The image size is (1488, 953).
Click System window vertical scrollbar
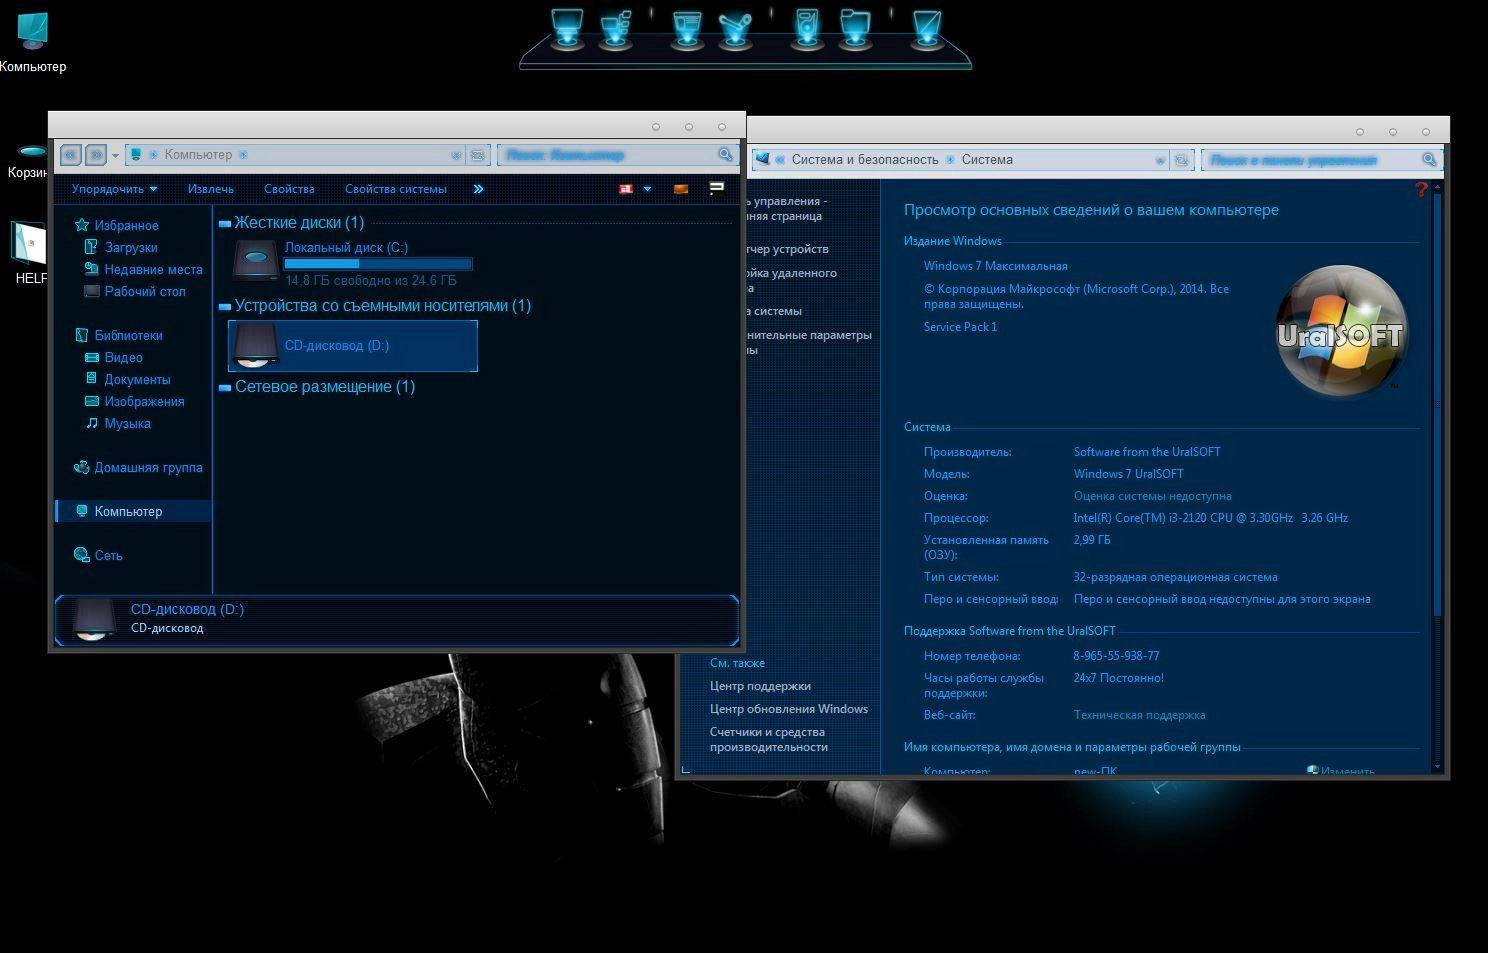point(1438,475)
